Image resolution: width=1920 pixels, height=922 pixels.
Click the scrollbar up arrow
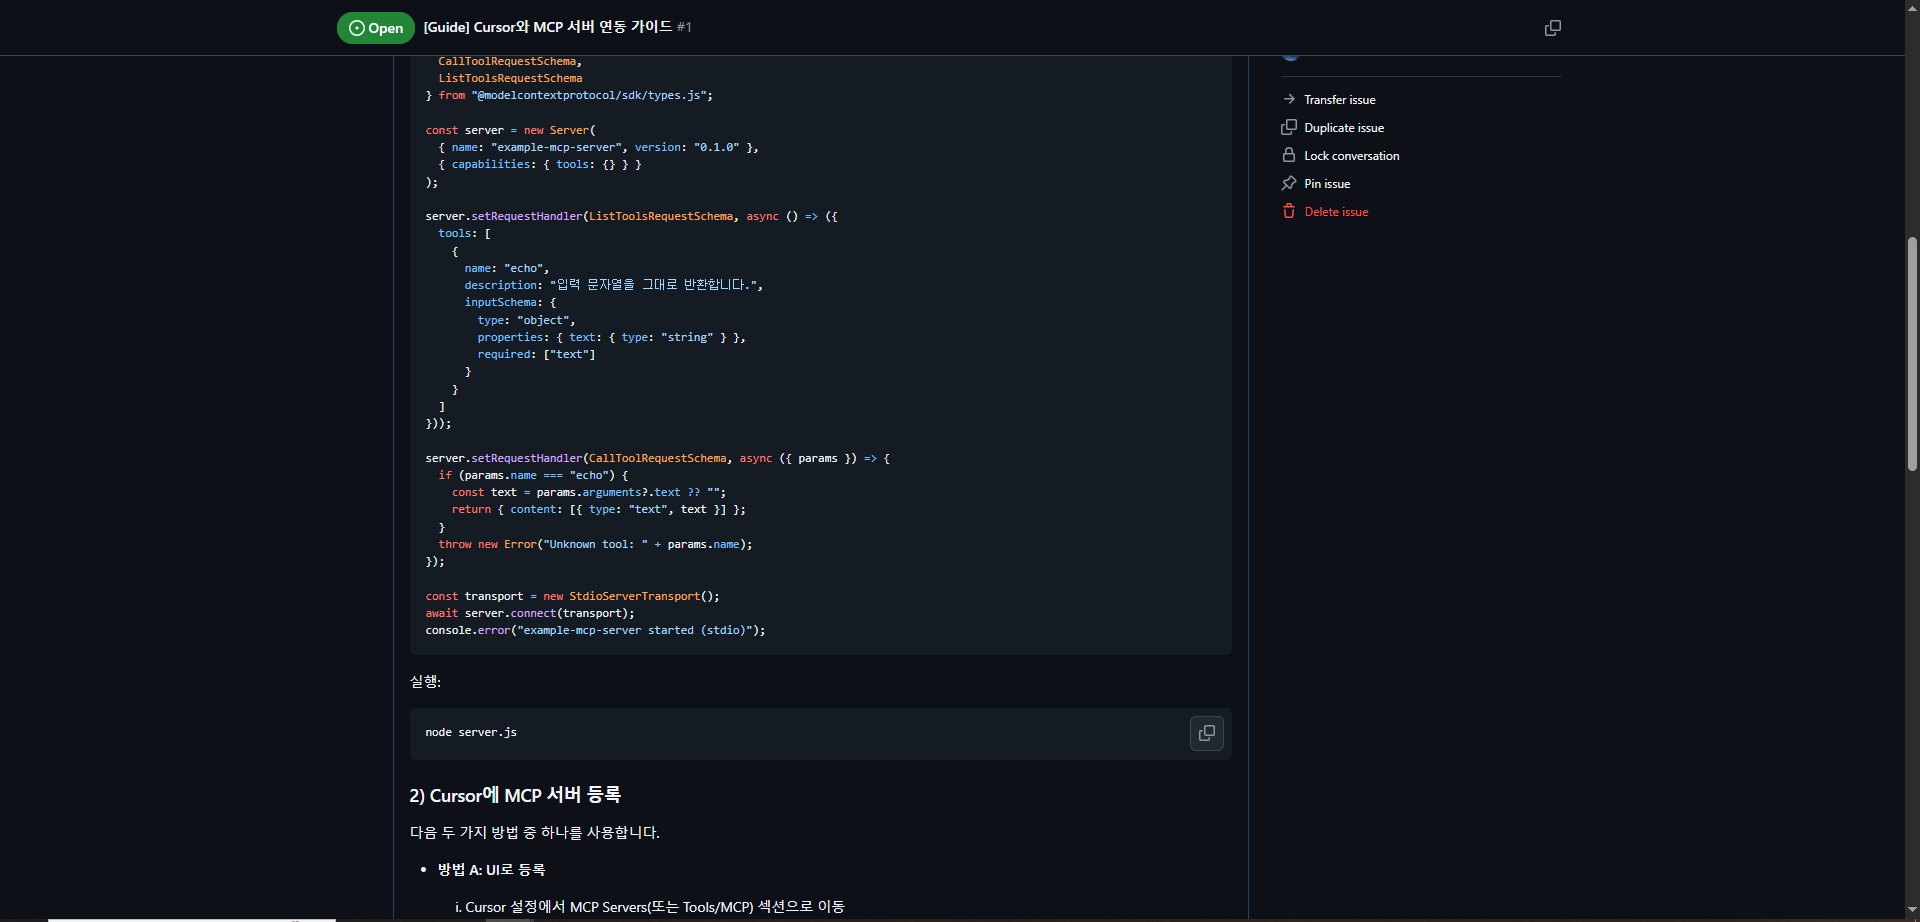[1912, 6]
